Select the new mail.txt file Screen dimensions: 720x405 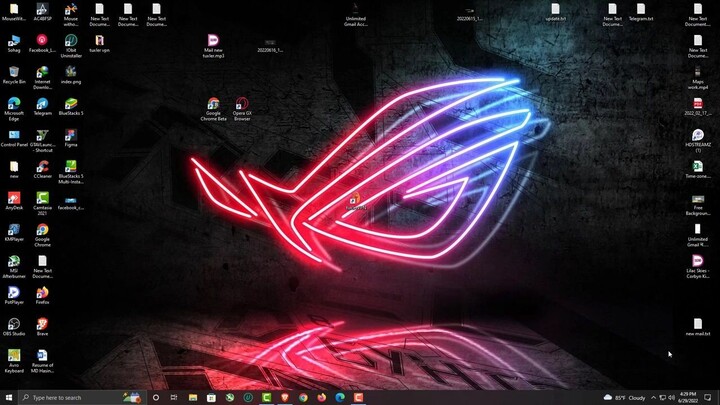pos(698,327)
